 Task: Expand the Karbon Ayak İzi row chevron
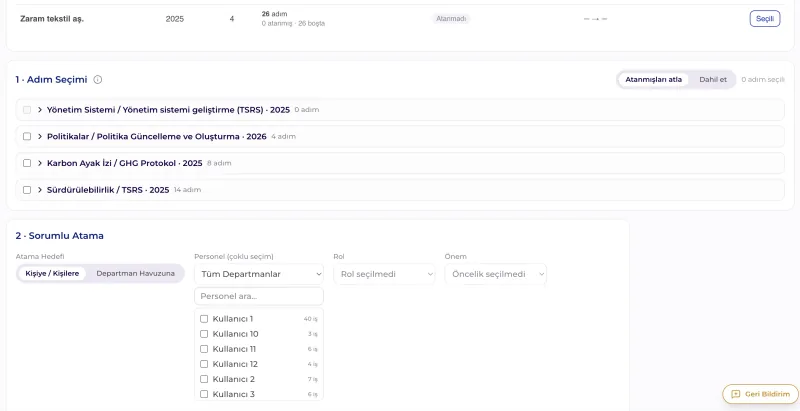pyautogui.click(x=40, y=163)
